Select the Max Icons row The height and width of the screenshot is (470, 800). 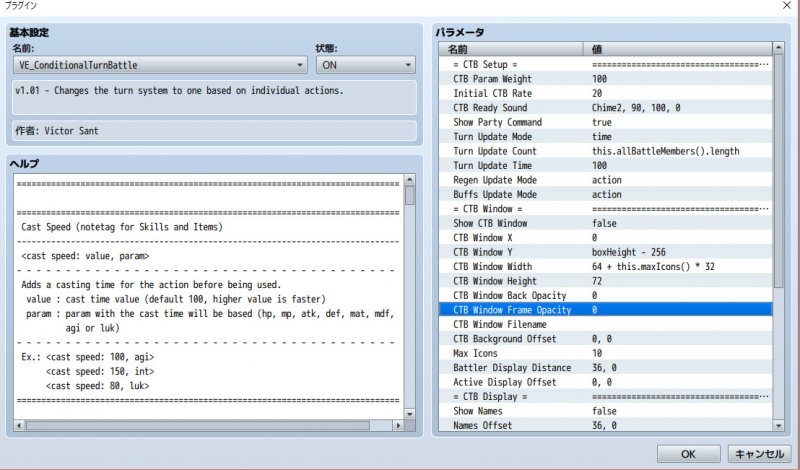click(606, 353)
